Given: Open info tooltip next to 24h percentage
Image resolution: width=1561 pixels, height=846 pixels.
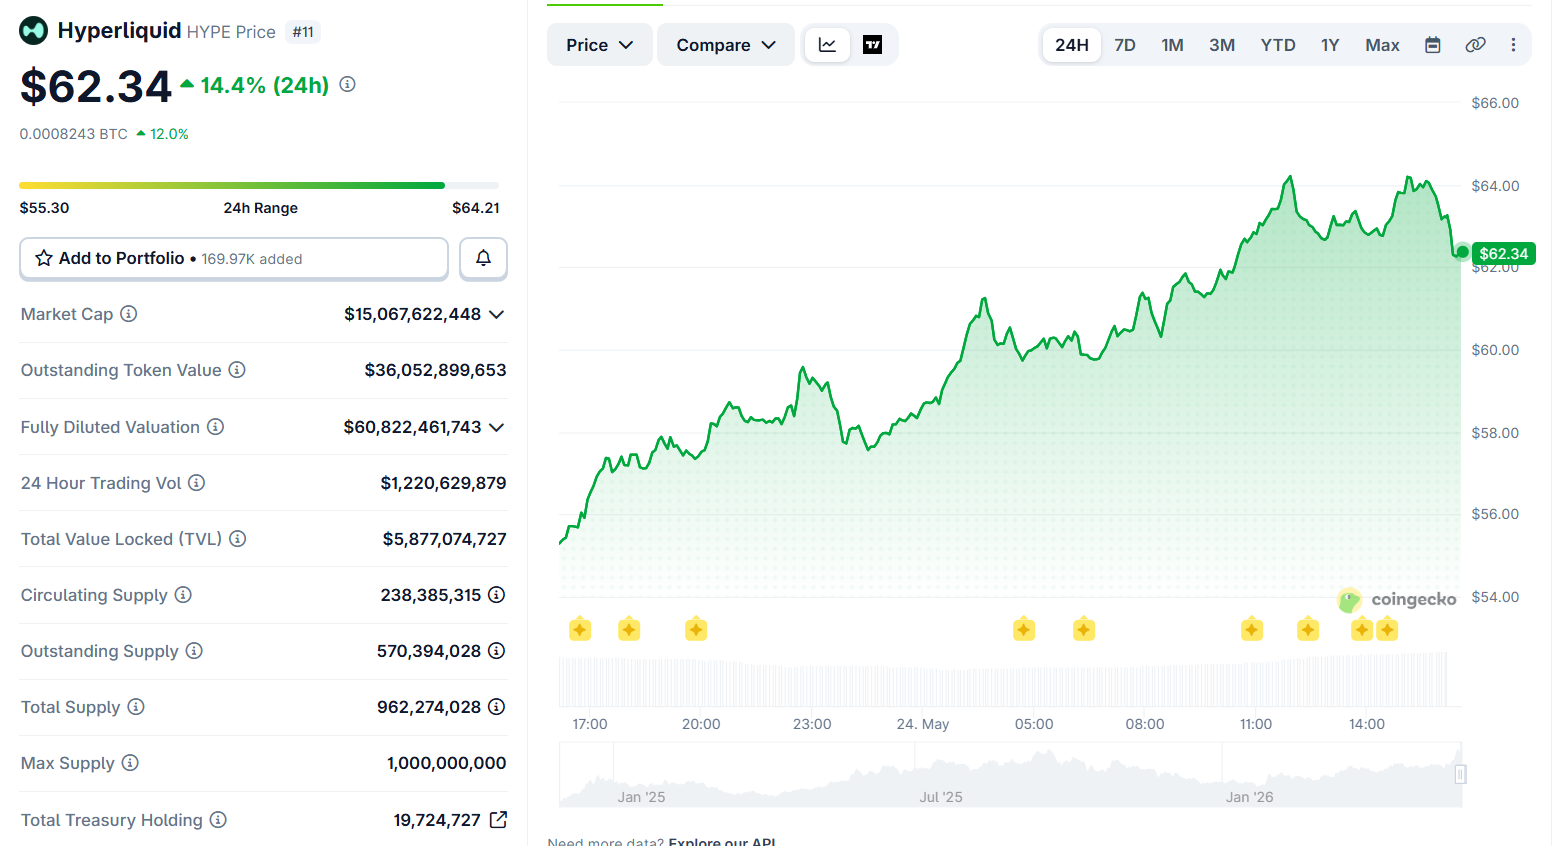Looking at the screenshot, I should [347, 84].
